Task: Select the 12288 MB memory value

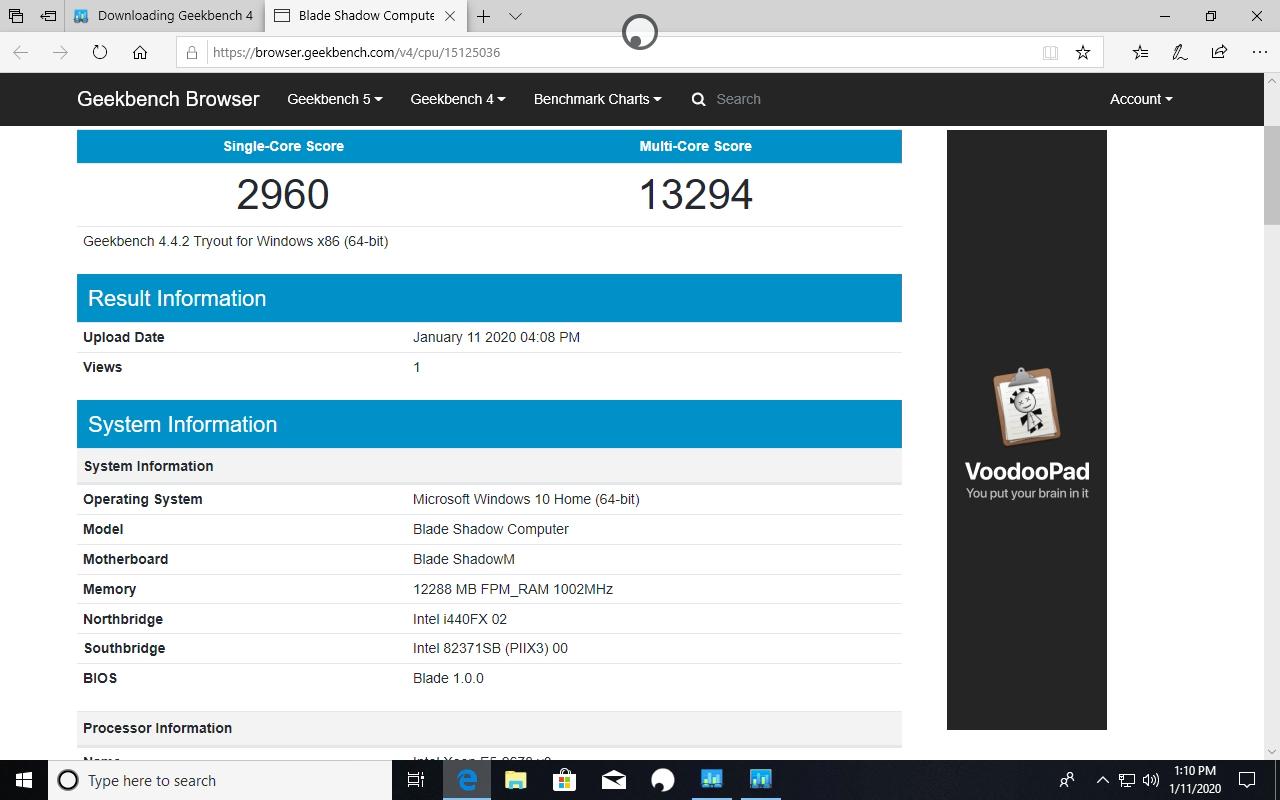Action: [513, 589]
